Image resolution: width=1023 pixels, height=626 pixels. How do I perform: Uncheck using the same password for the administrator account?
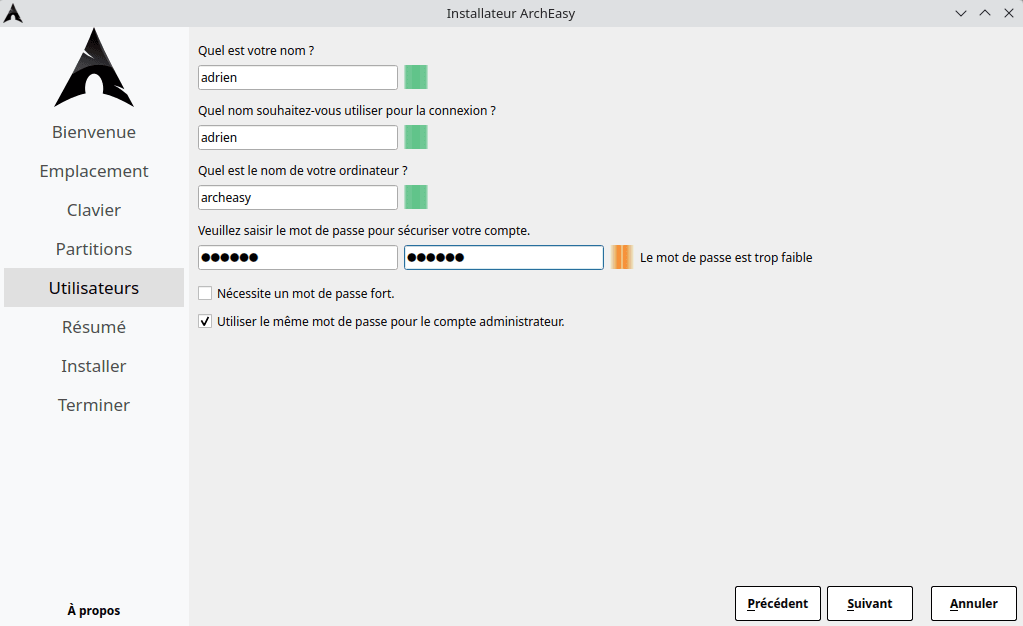[206, 321]
